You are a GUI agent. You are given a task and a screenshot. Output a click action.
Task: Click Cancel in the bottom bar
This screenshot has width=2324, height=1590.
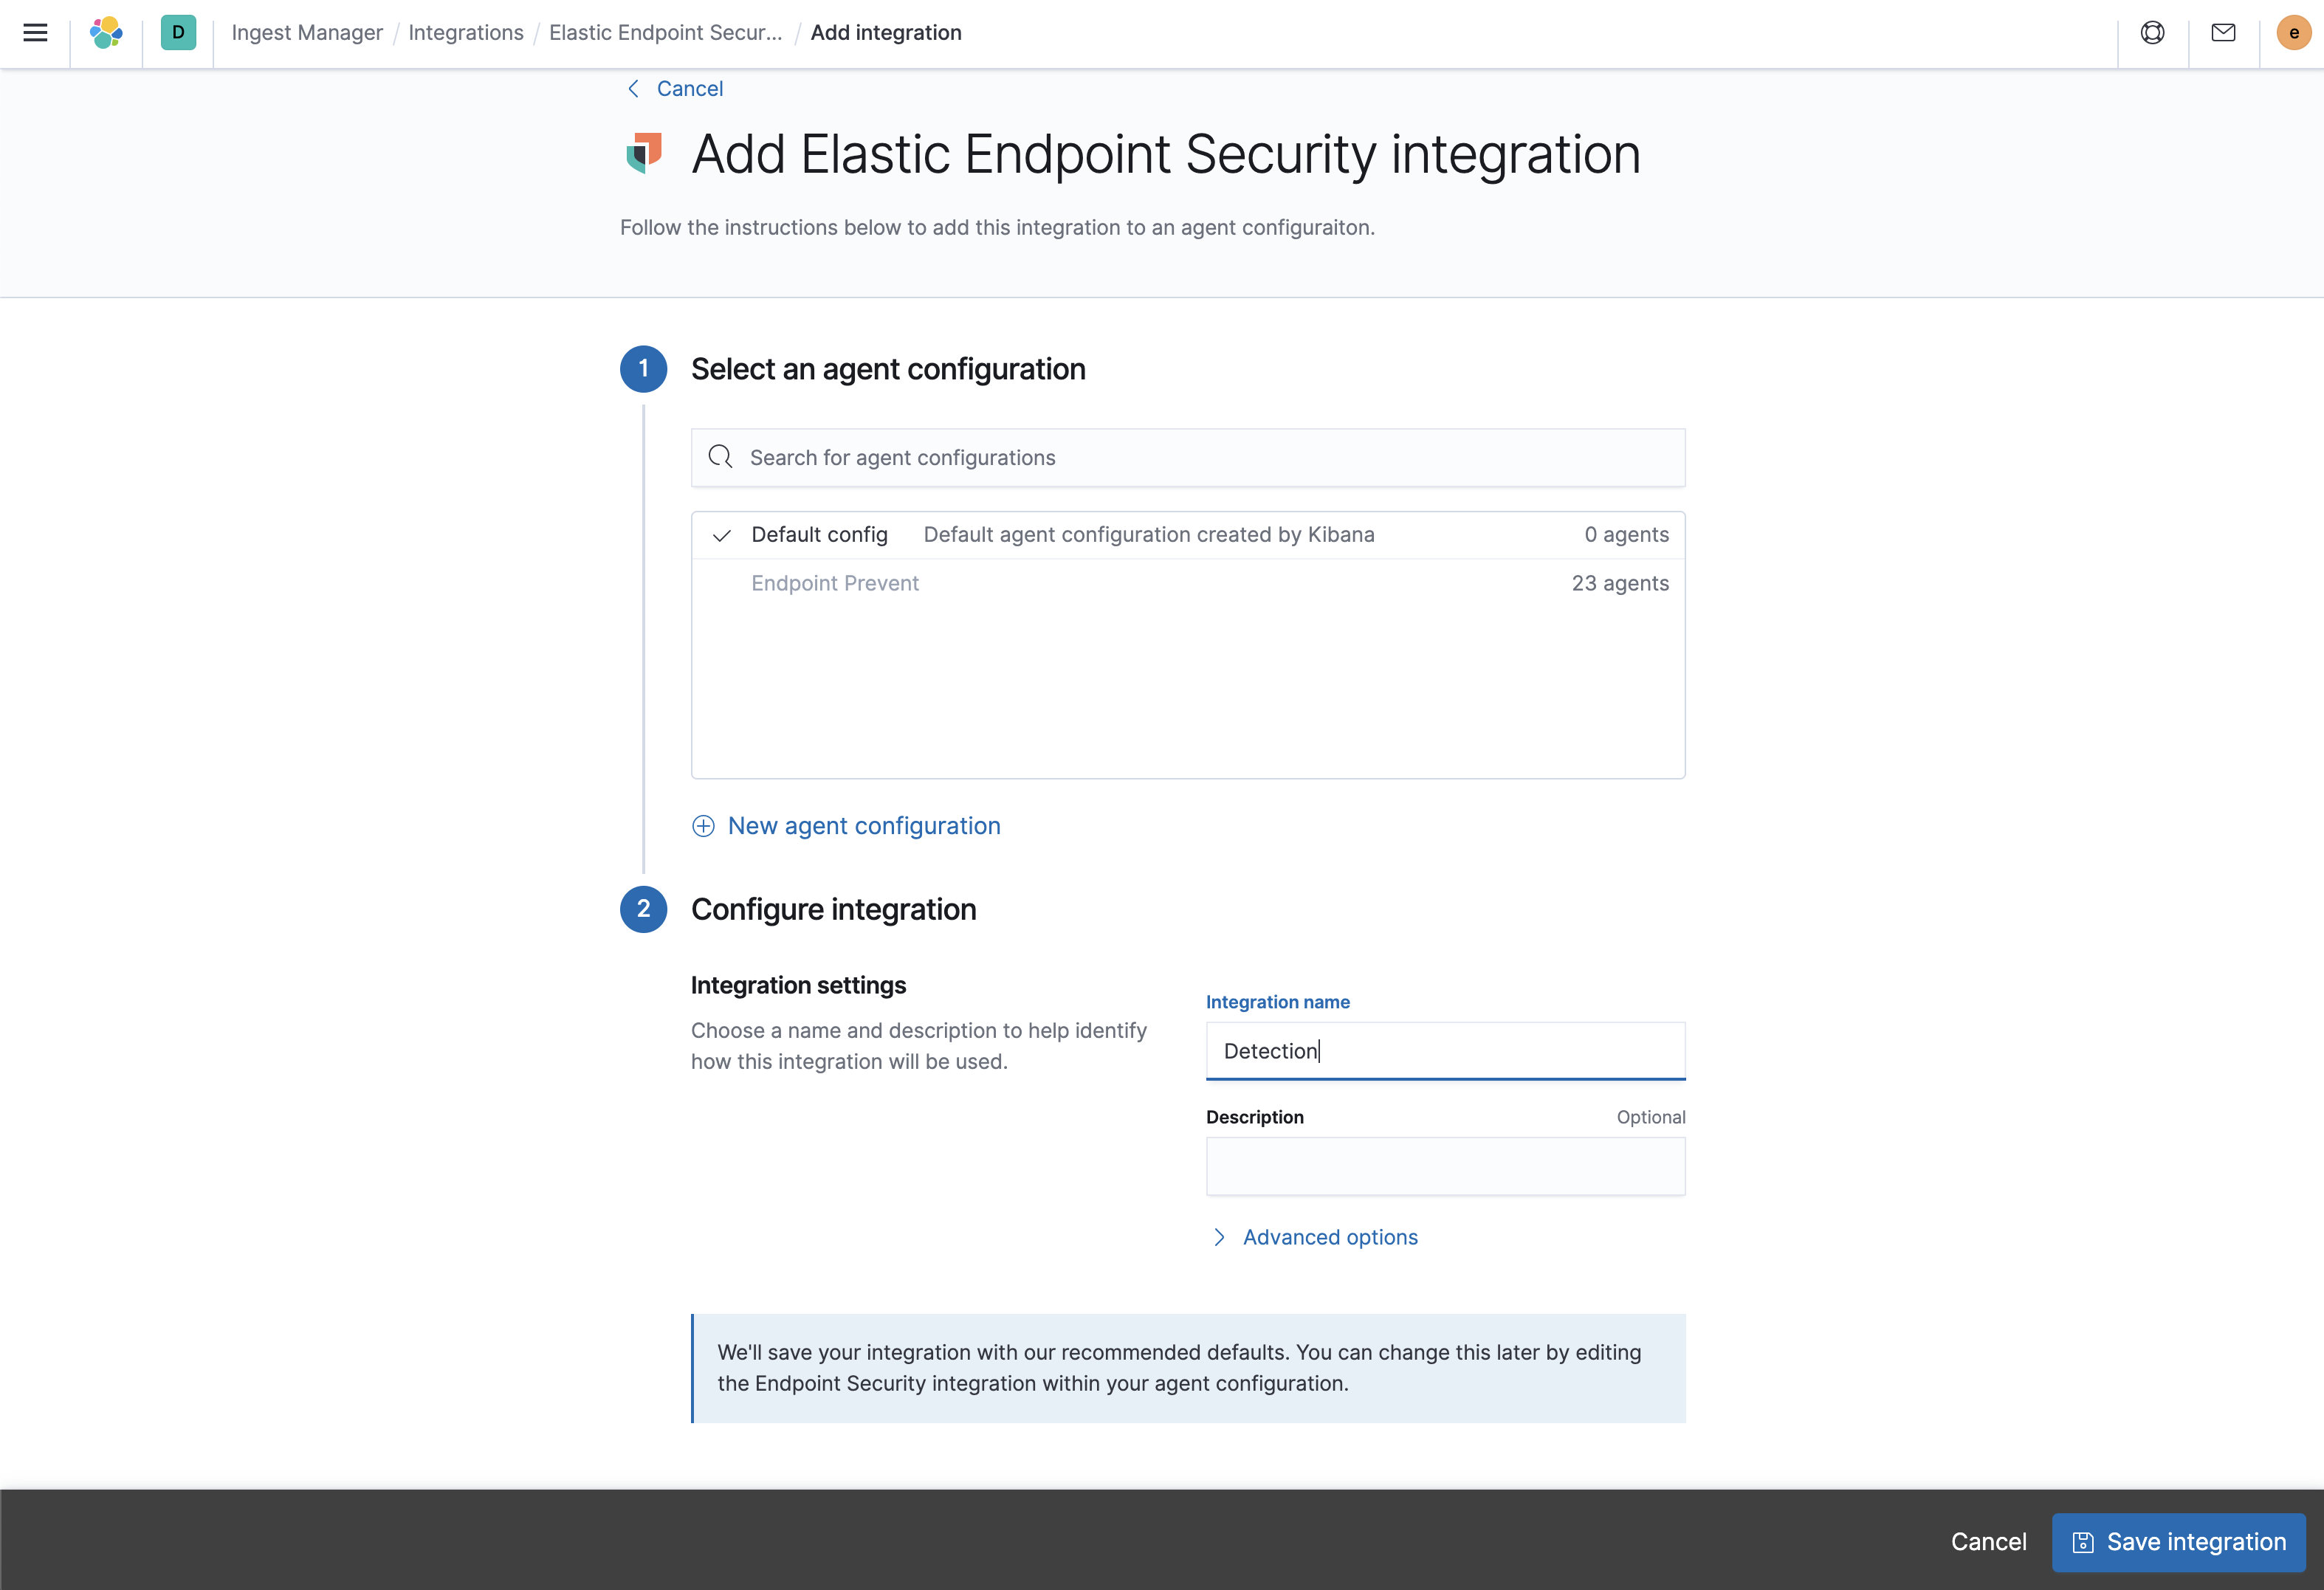click(x=1988, y=1542)
